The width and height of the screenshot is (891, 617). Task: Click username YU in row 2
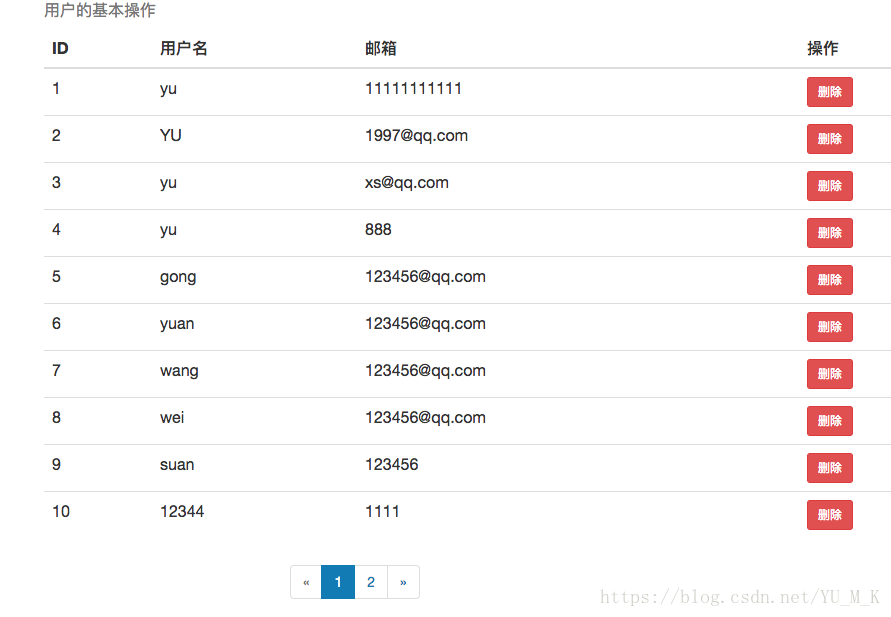coord(170,136)
